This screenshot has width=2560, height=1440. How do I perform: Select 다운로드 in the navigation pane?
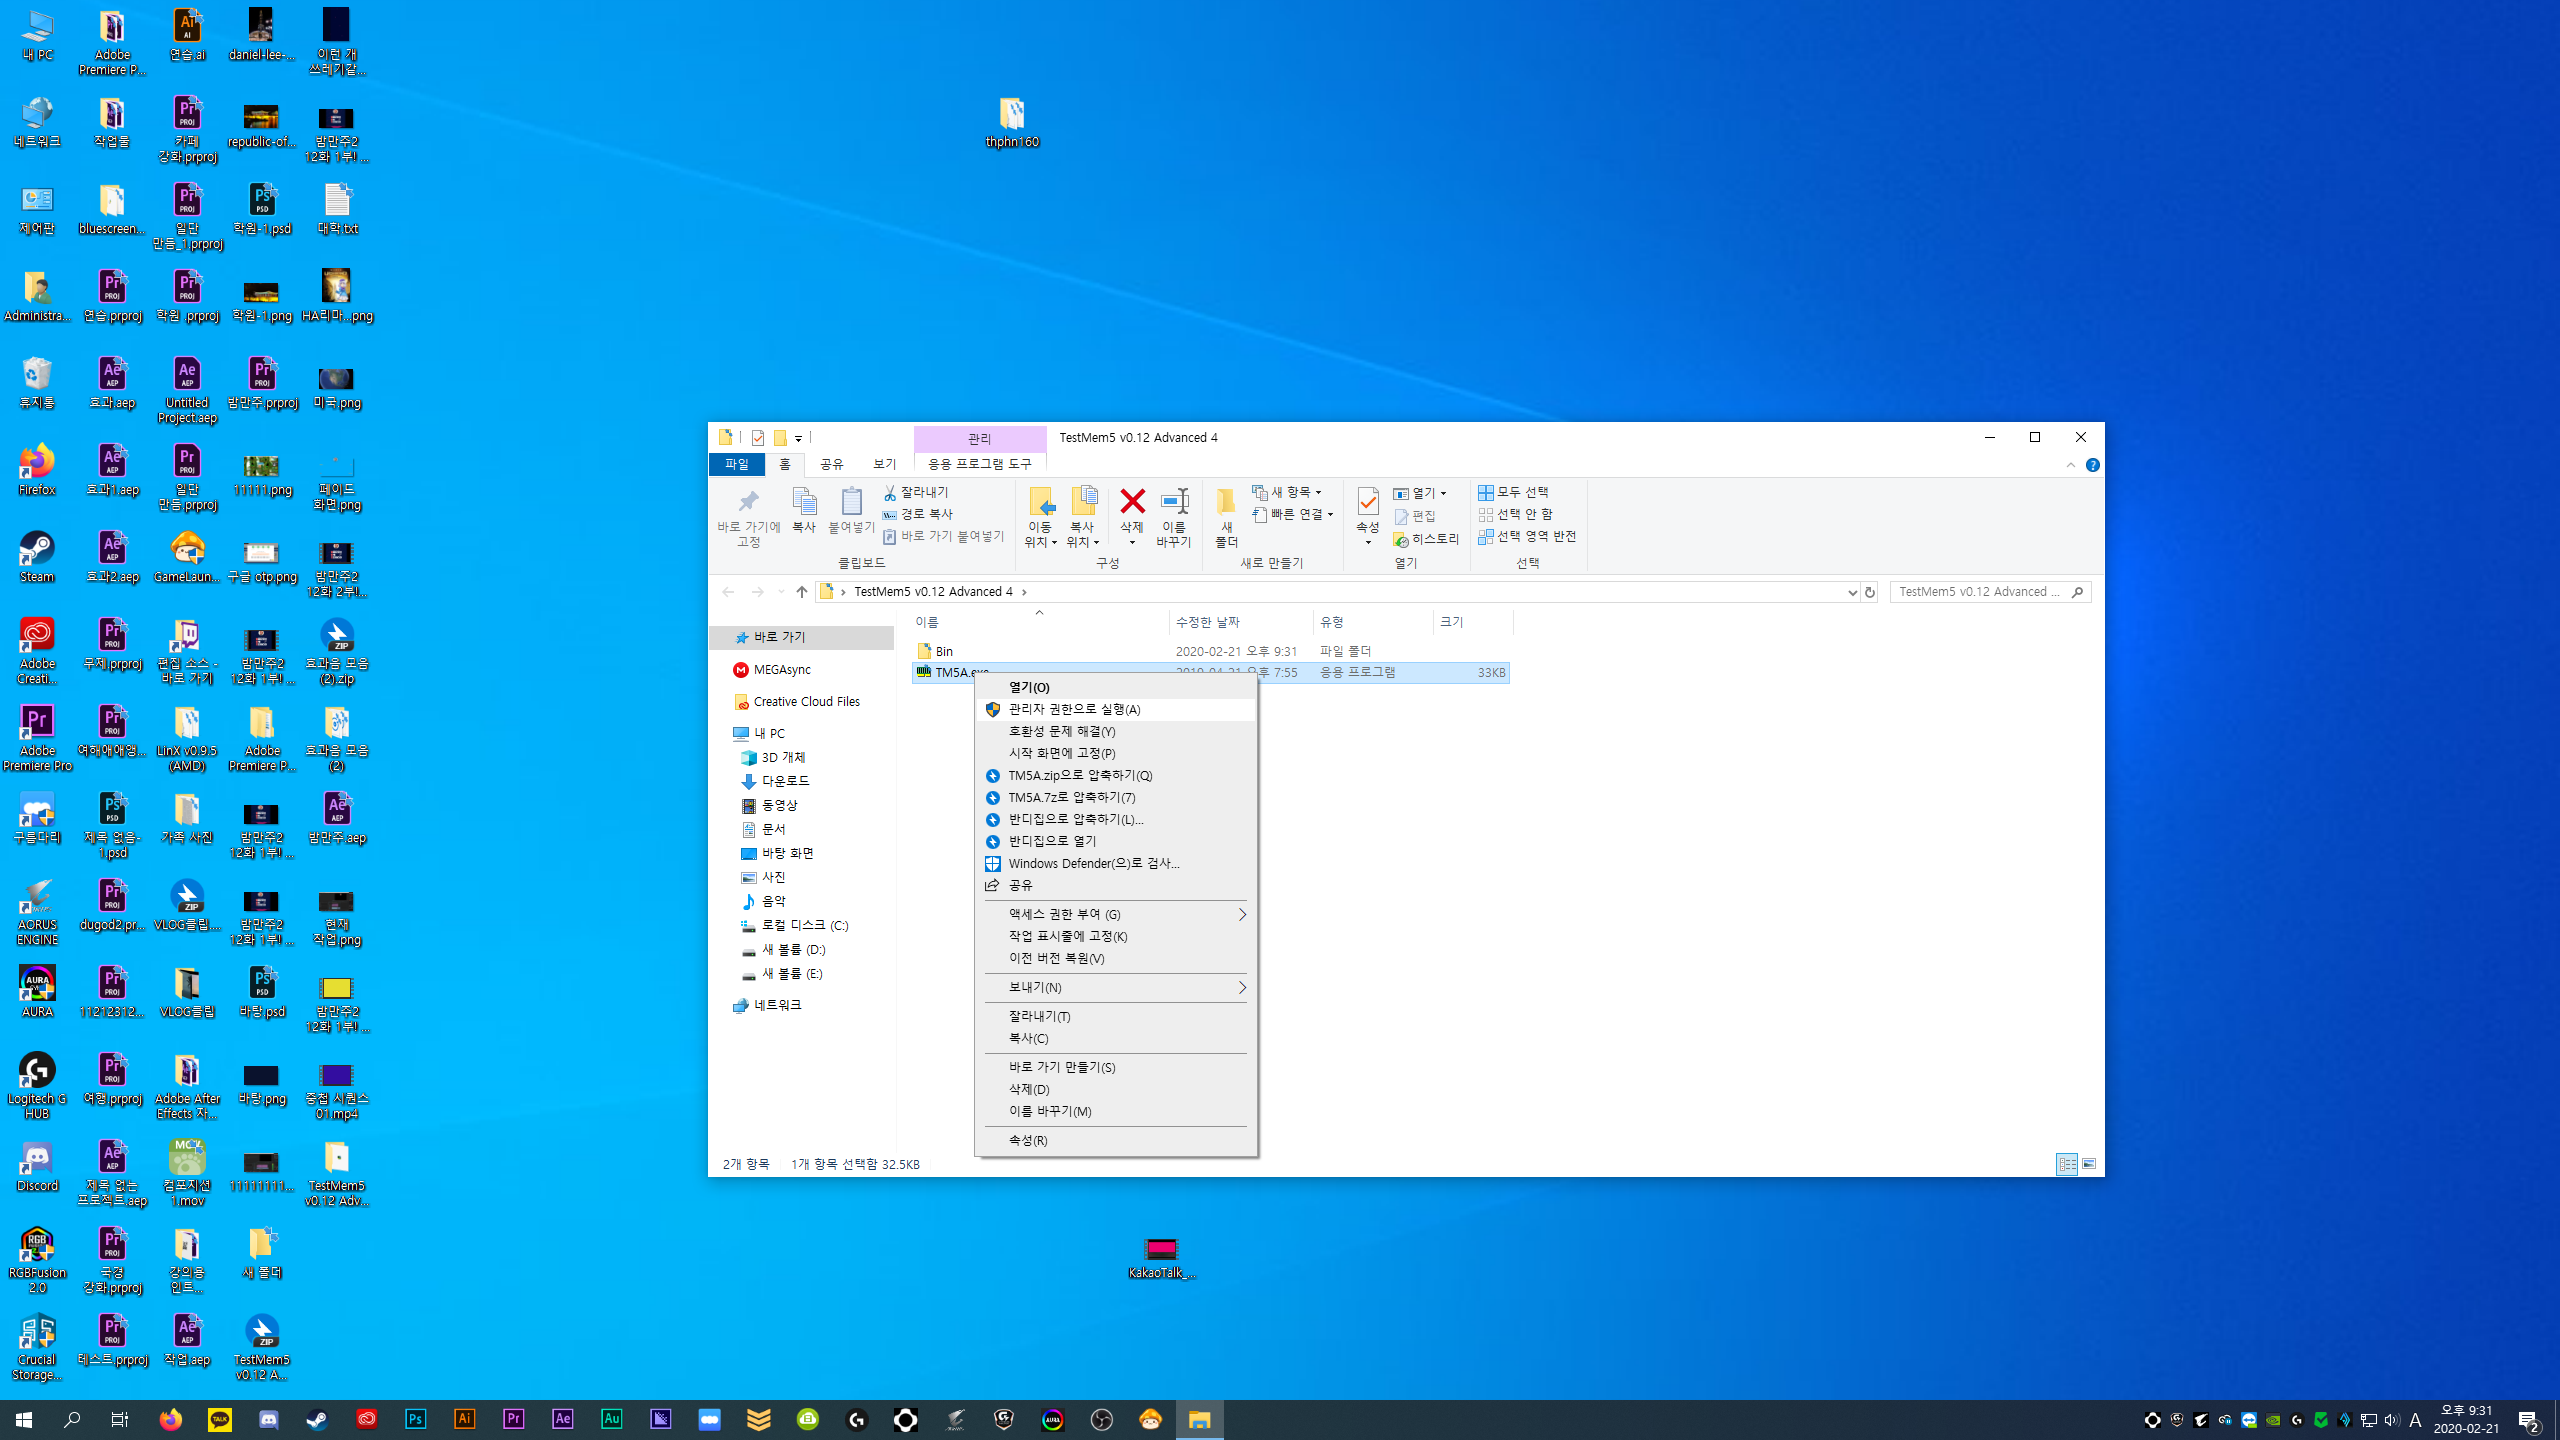(x=785, y=781)
